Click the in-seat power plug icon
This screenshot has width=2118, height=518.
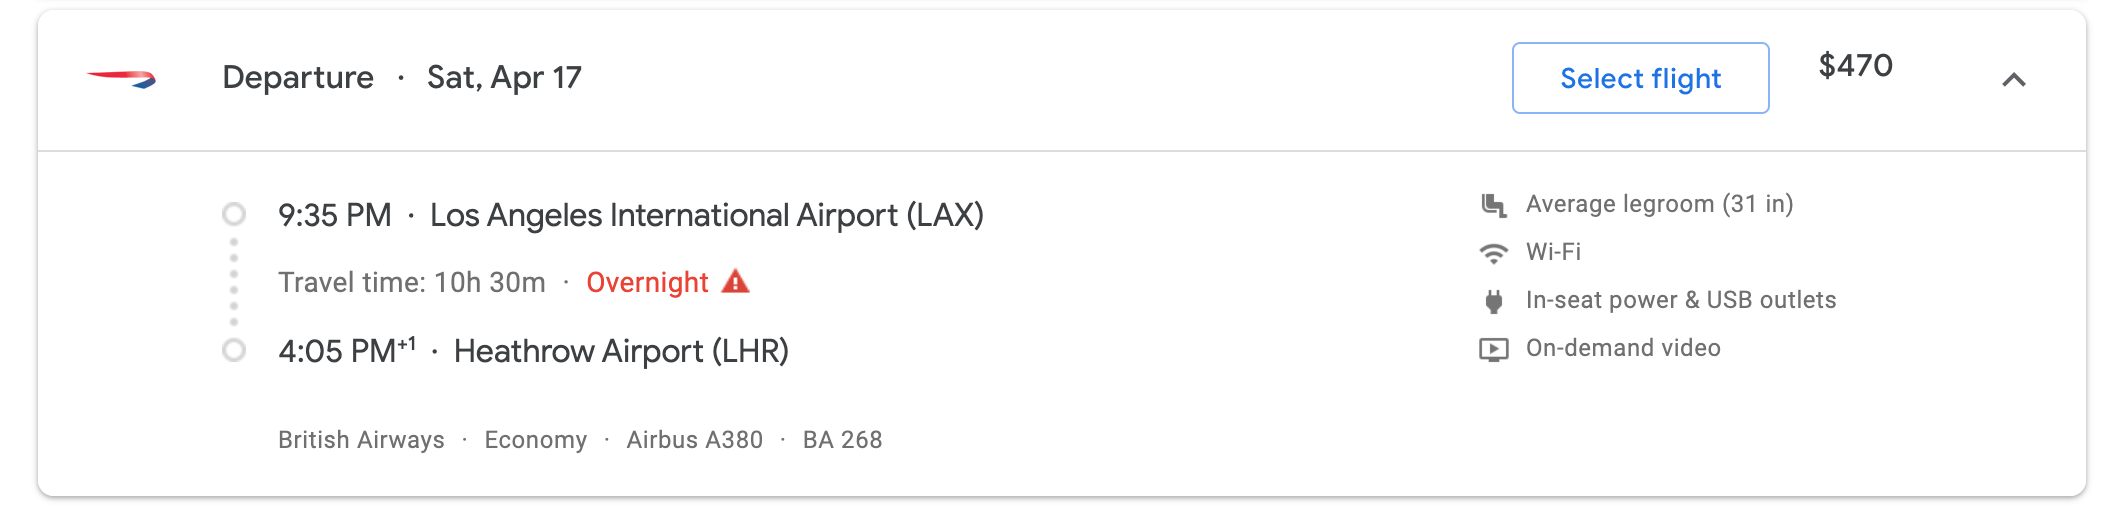tap(1493, 301)
